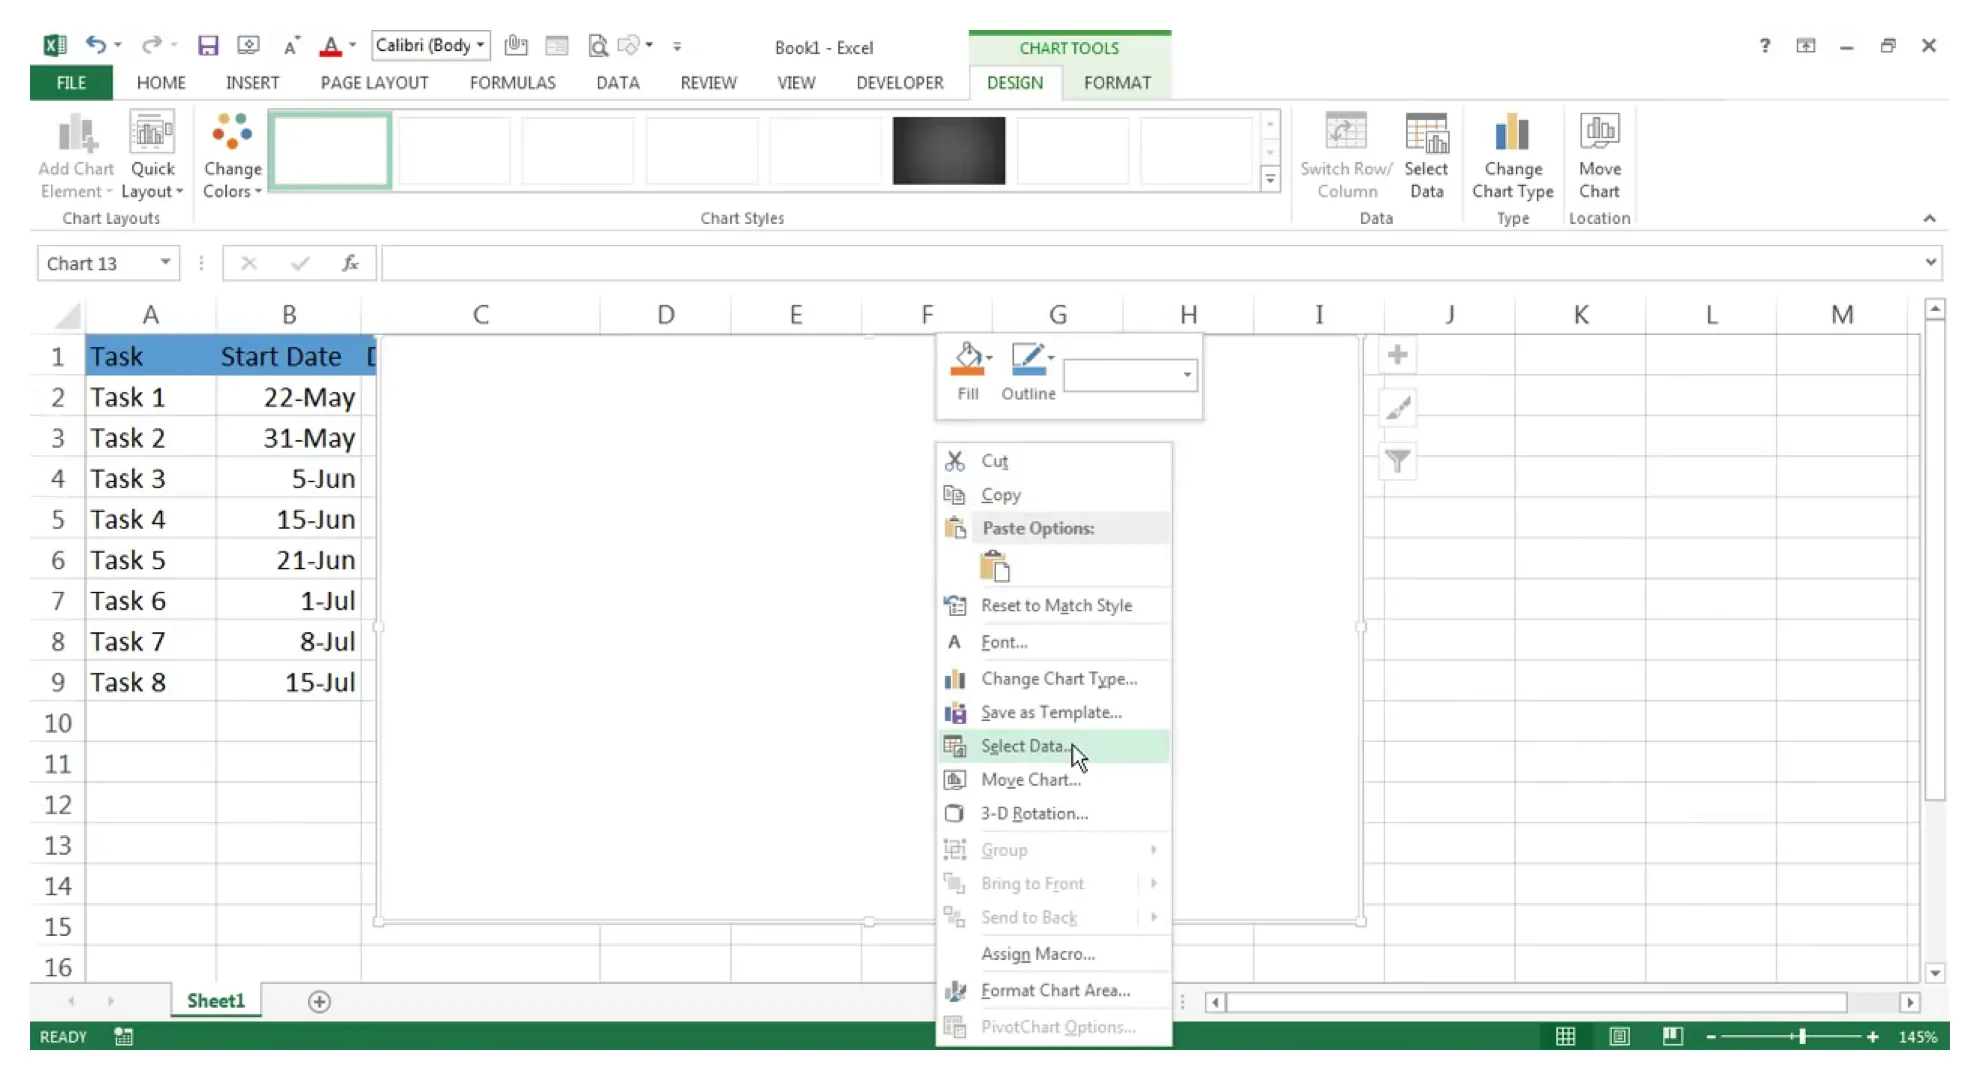
Task: Click Change Chart Type in context menu
Action: [1060, 677]
